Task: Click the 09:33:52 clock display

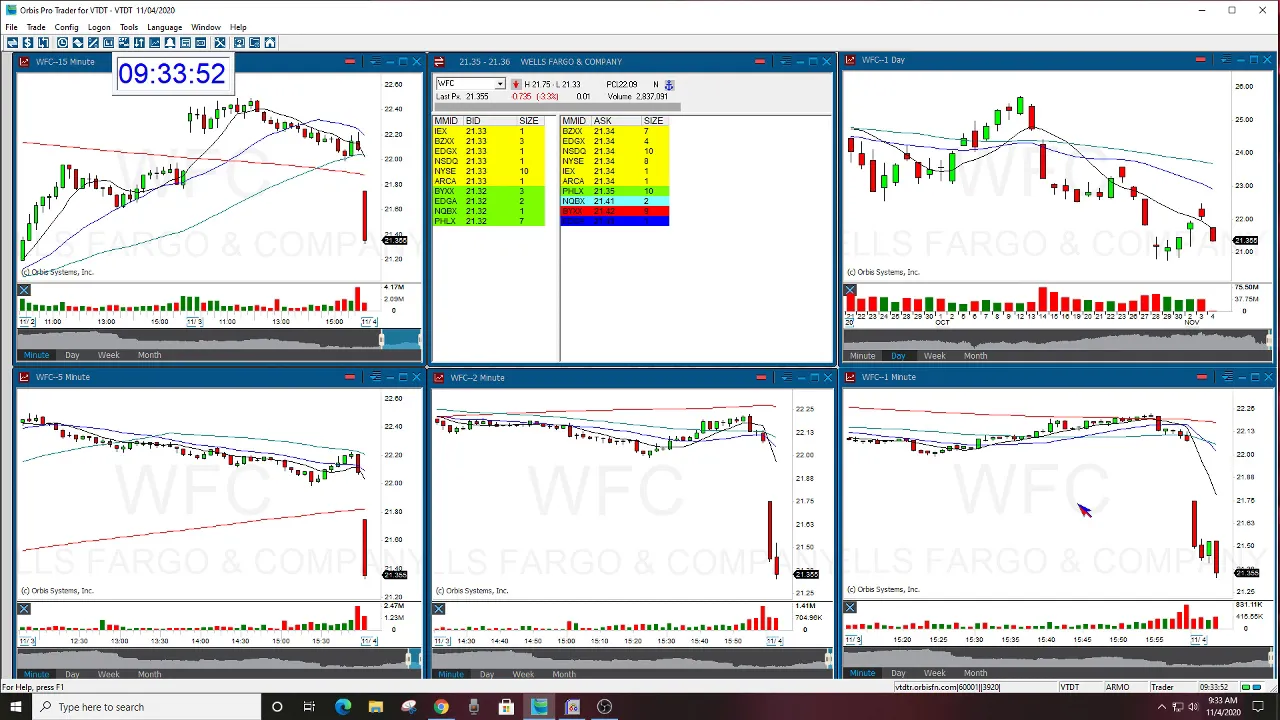Action: tap(172, 74)
